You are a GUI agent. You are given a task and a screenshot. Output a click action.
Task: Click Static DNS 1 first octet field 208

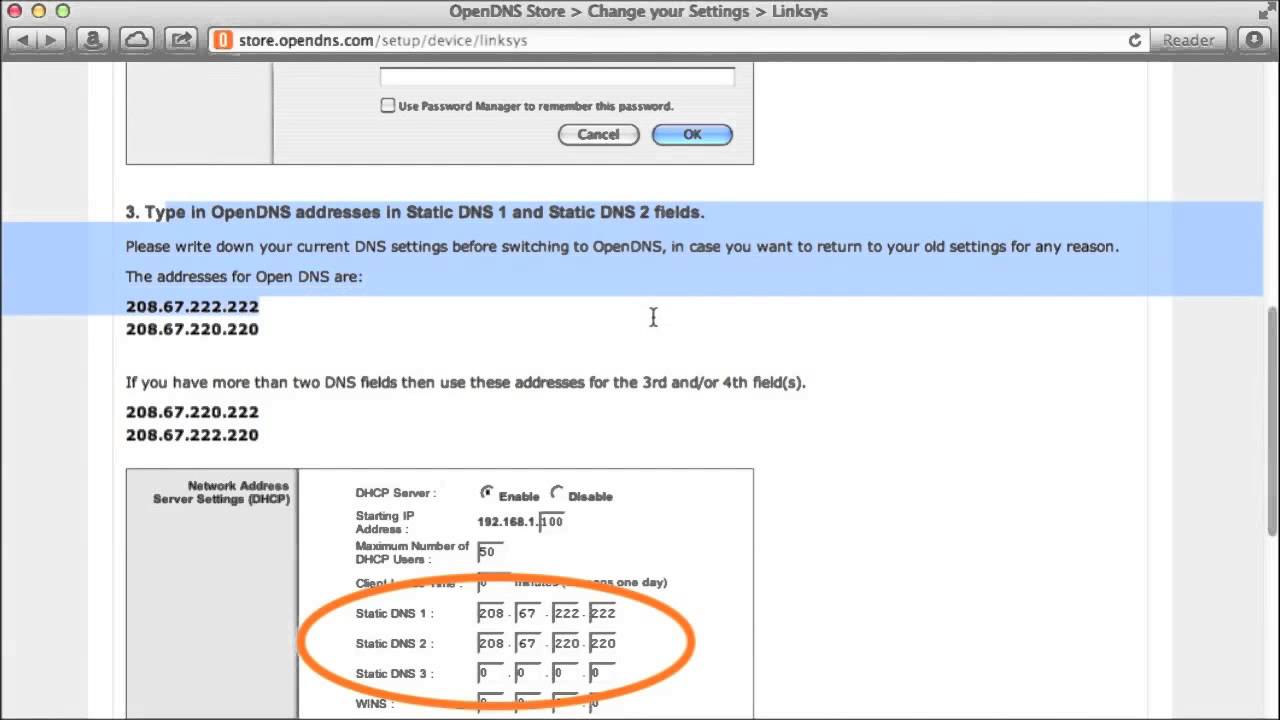coord(491,613)
